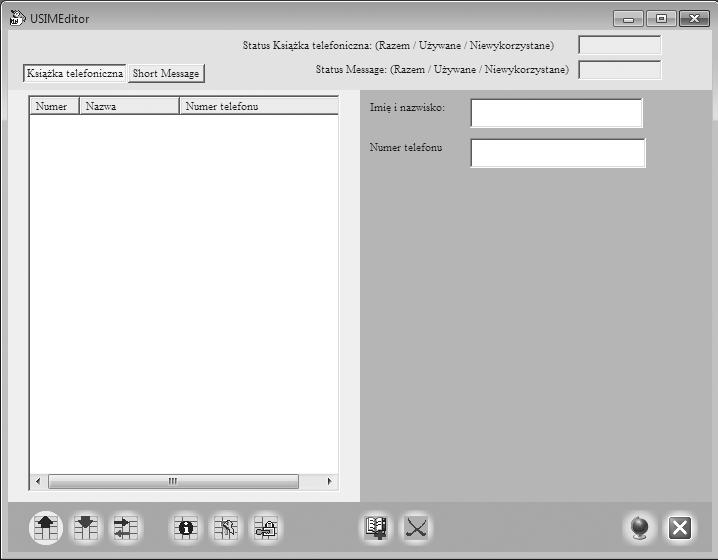718x560 pixels.
Task: Switch to the Książka telefoniczna tab
Action: [75, 73]
